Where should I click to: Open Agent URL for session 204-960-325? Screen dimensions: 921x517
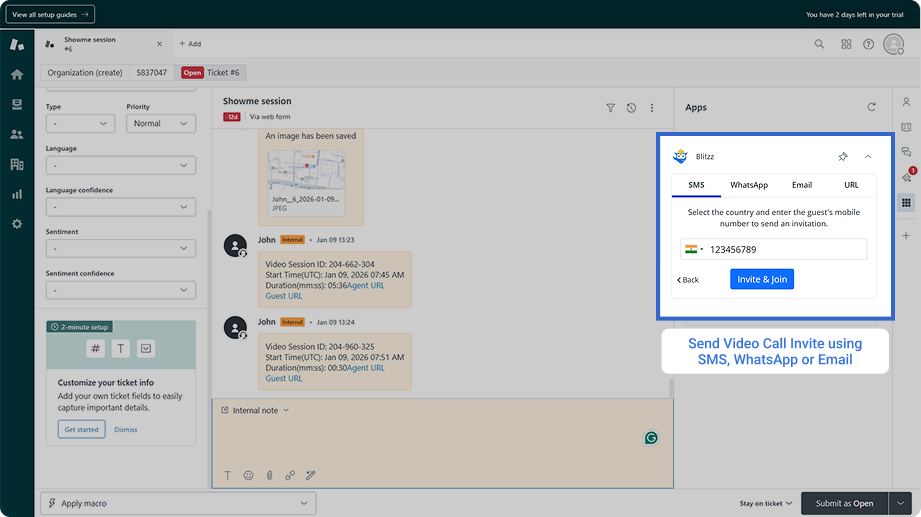point(366,368)
